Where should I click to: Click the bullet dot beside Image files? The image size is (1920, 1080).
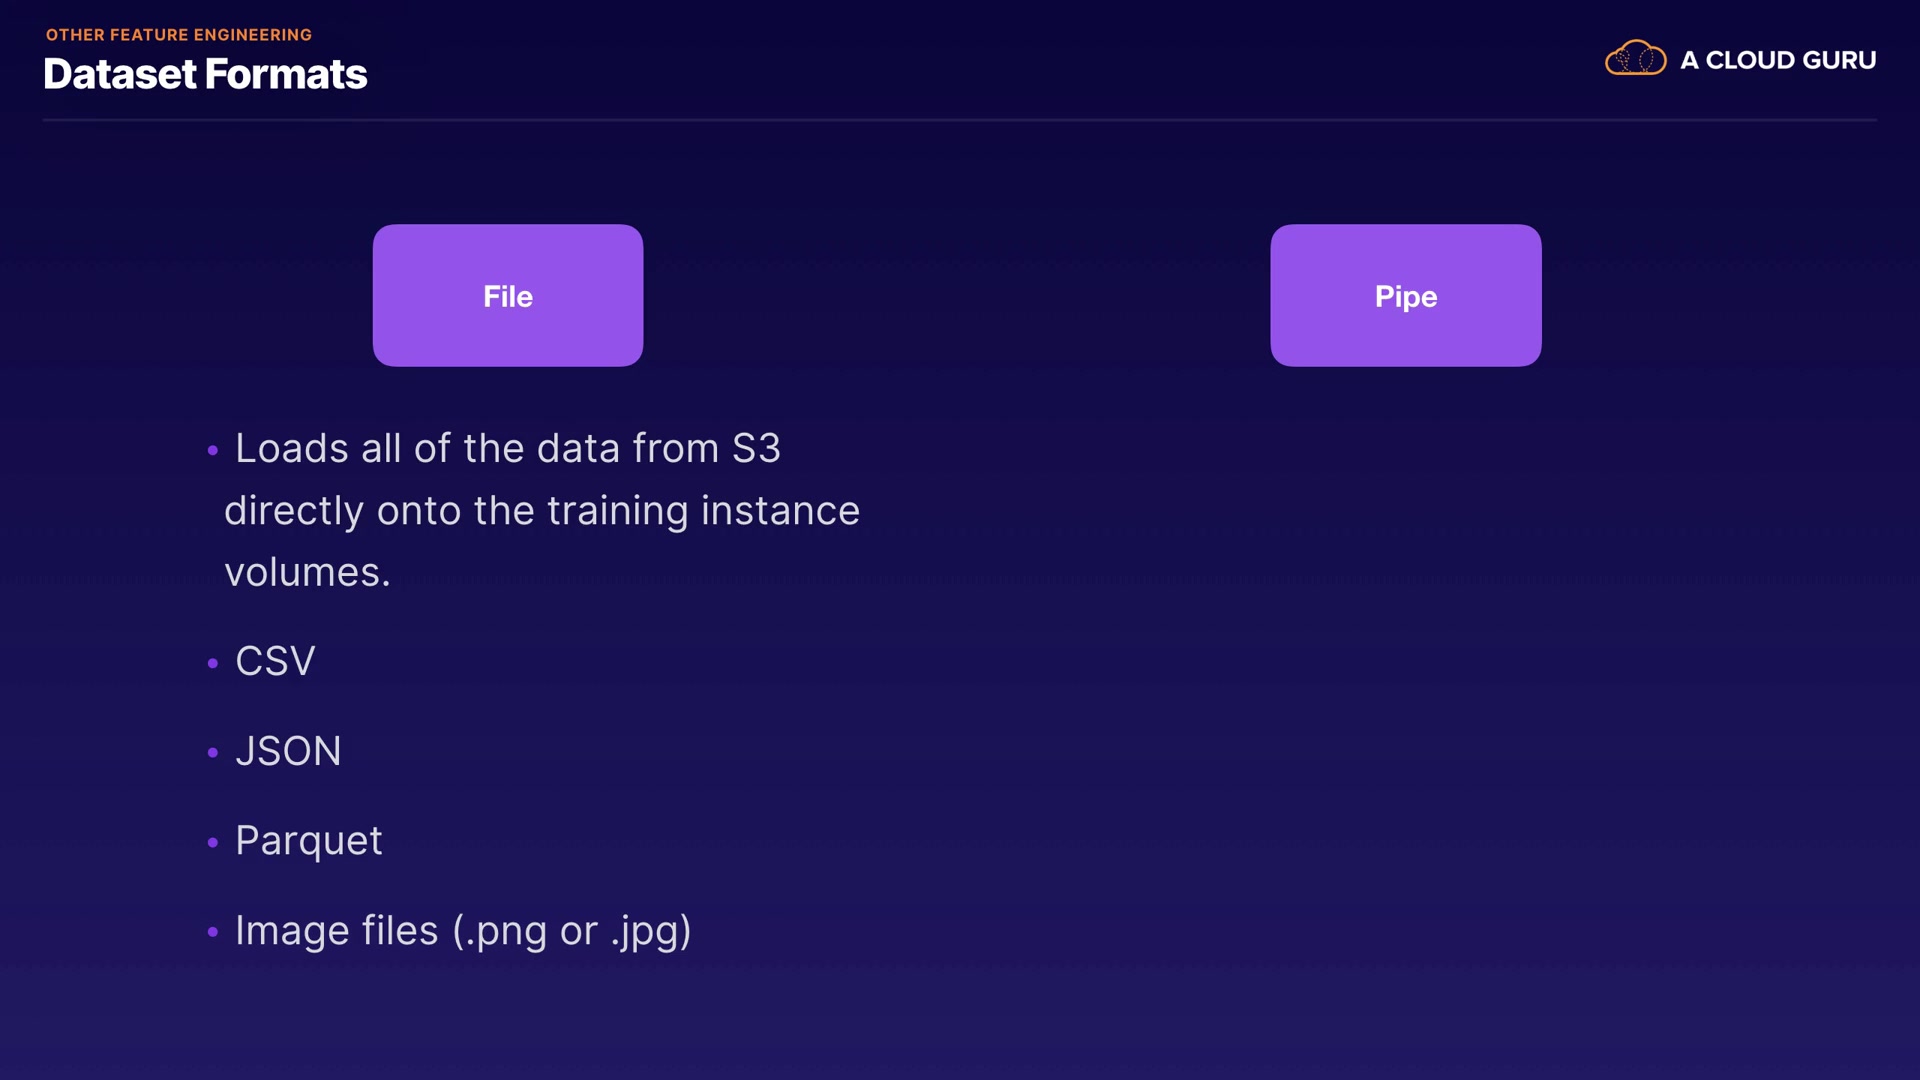212,932
